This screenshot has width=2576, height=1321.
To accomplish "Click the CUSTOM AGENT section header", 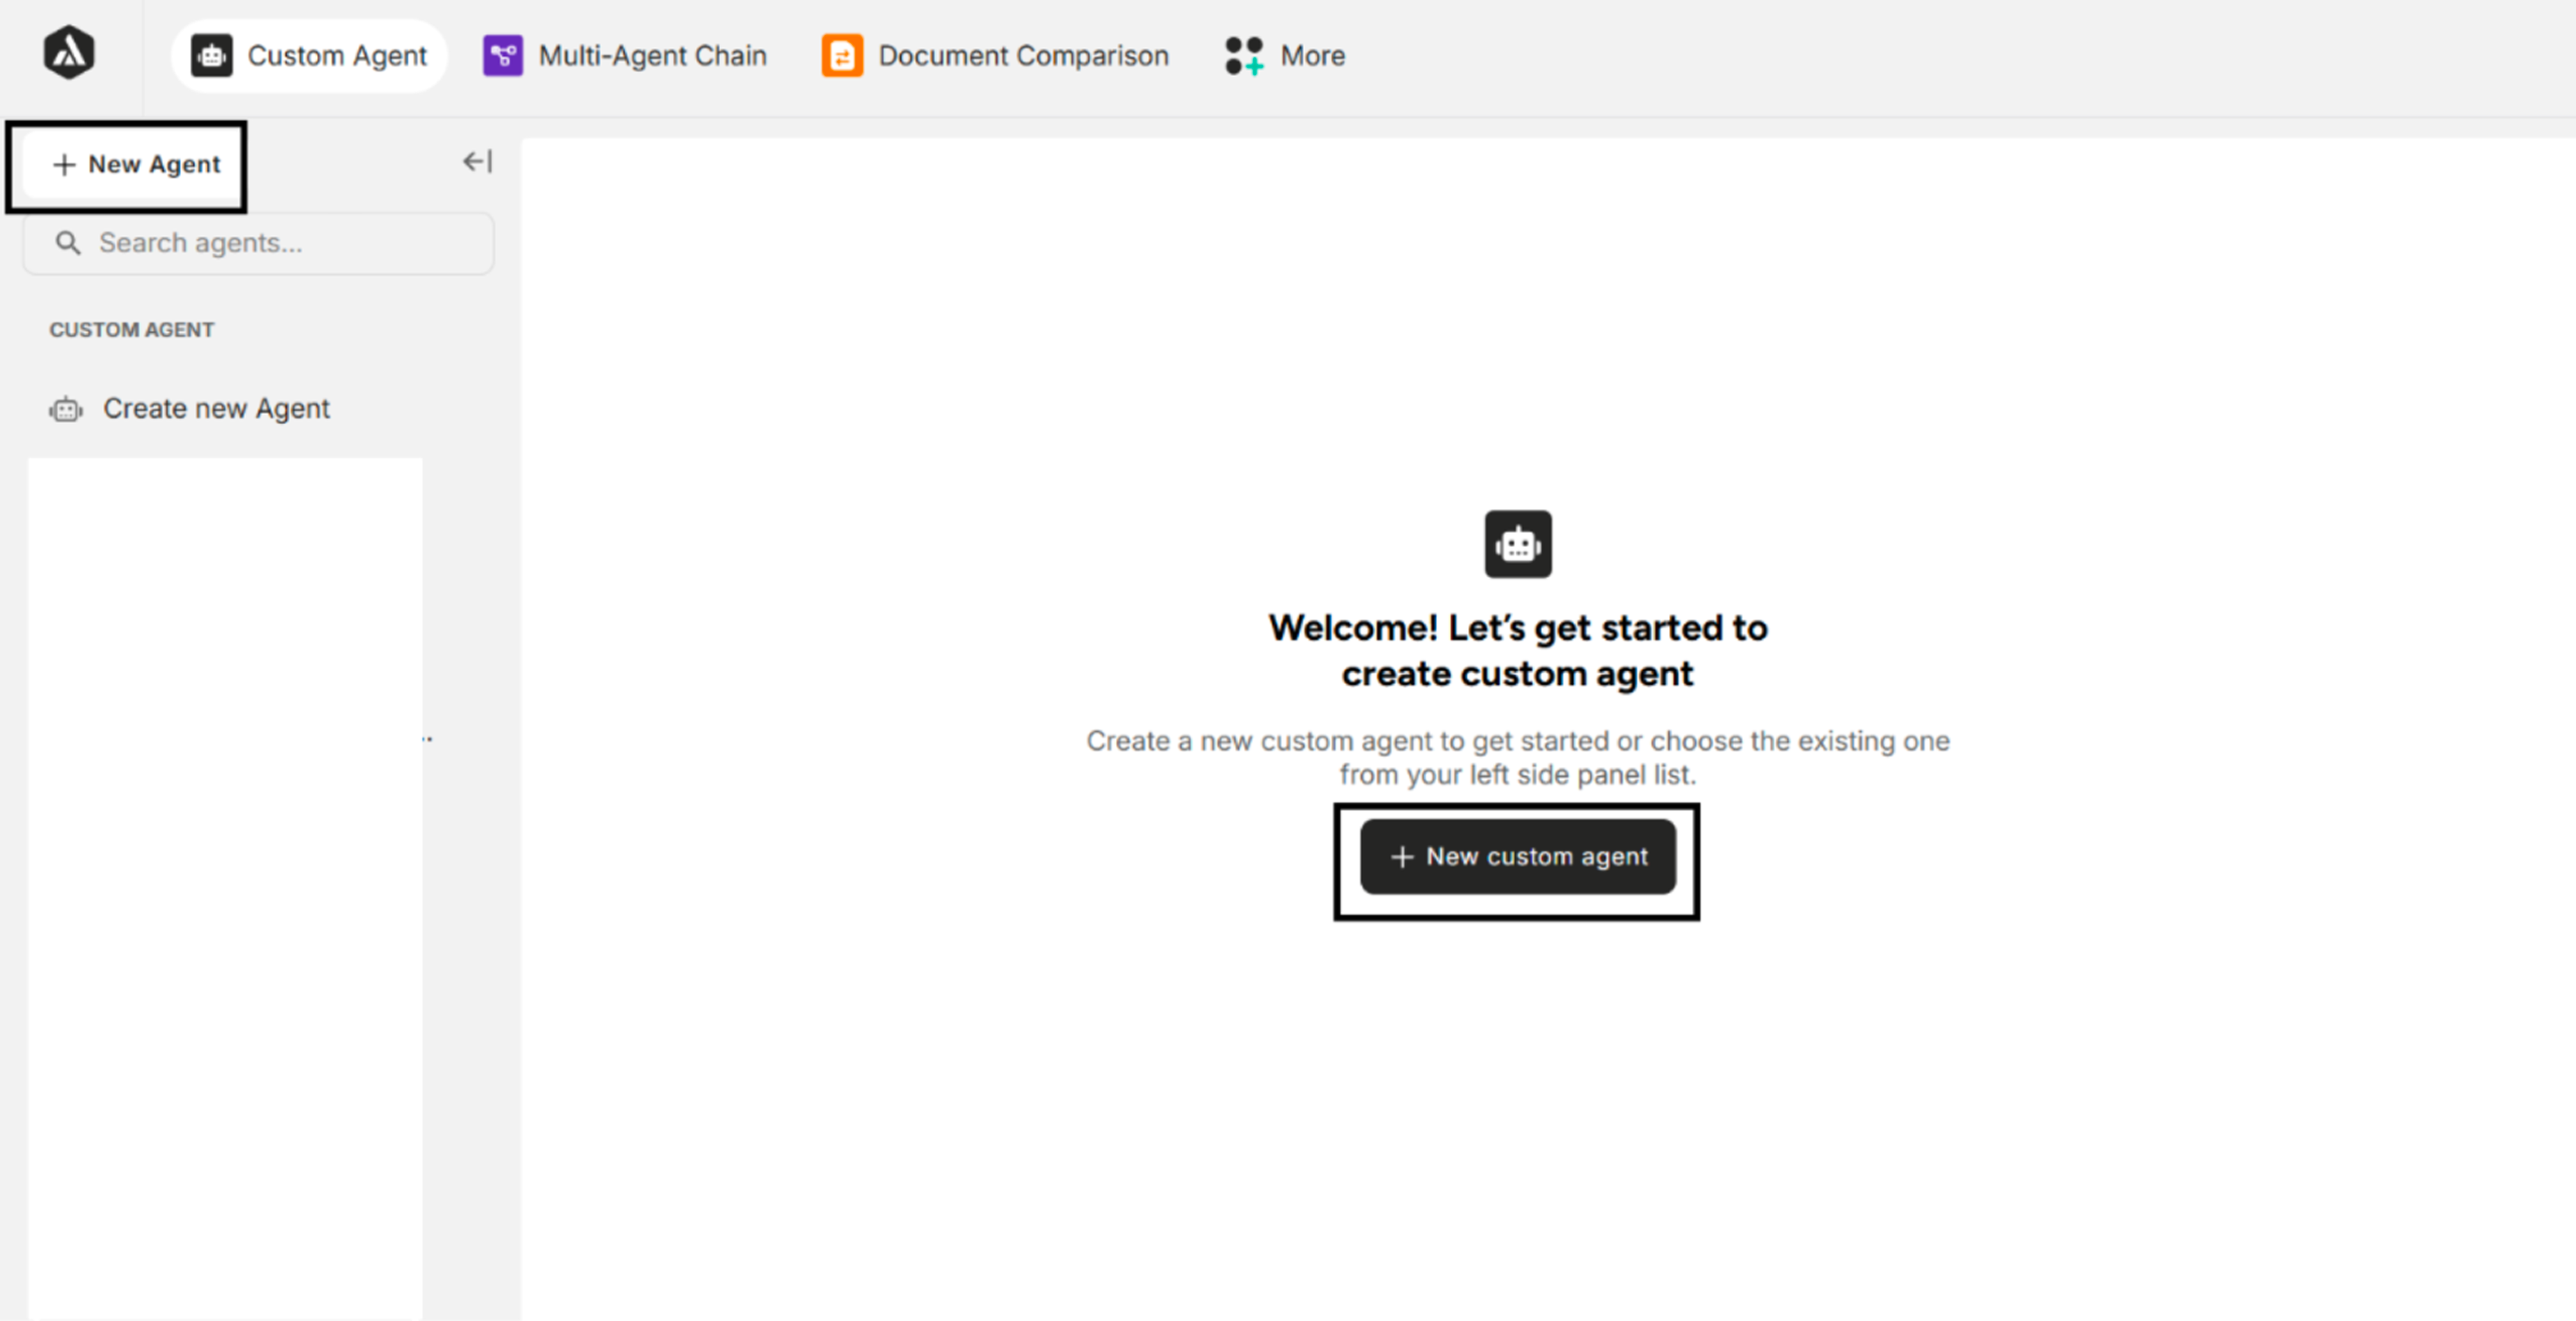I will click(x=131, y=329).
